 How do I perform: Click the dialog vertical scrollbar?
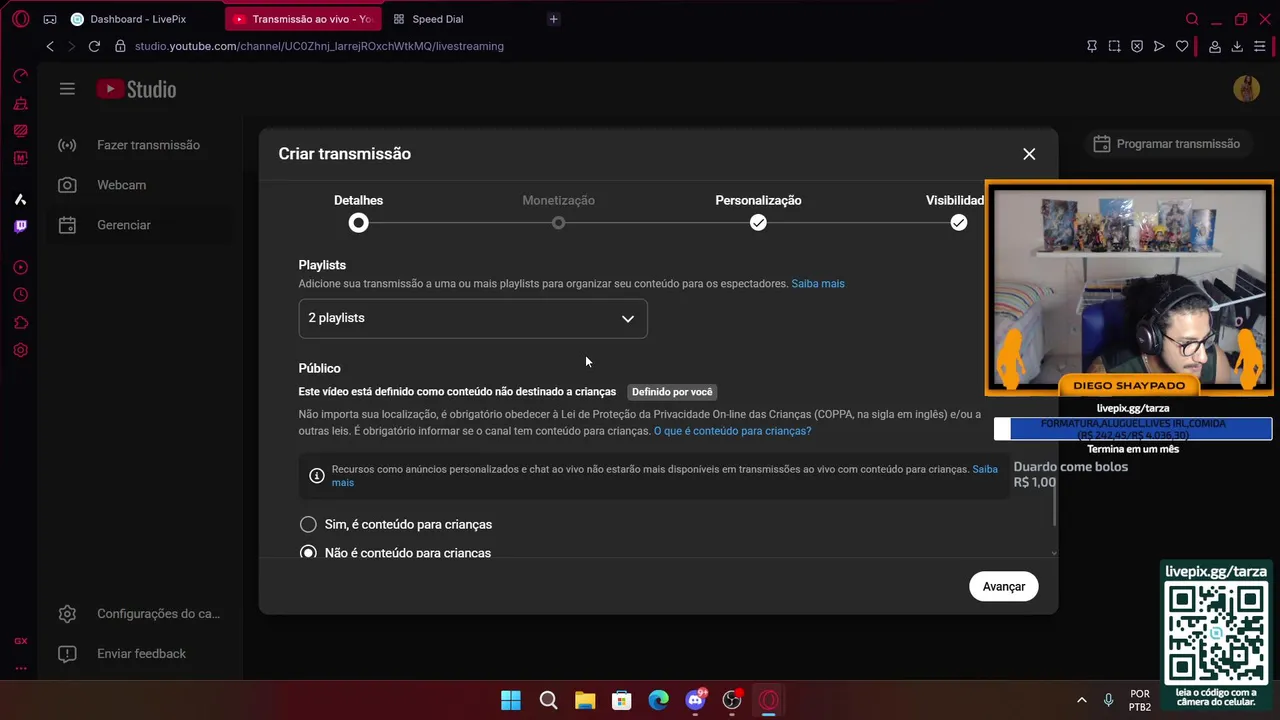click(x=1054, y=505)
